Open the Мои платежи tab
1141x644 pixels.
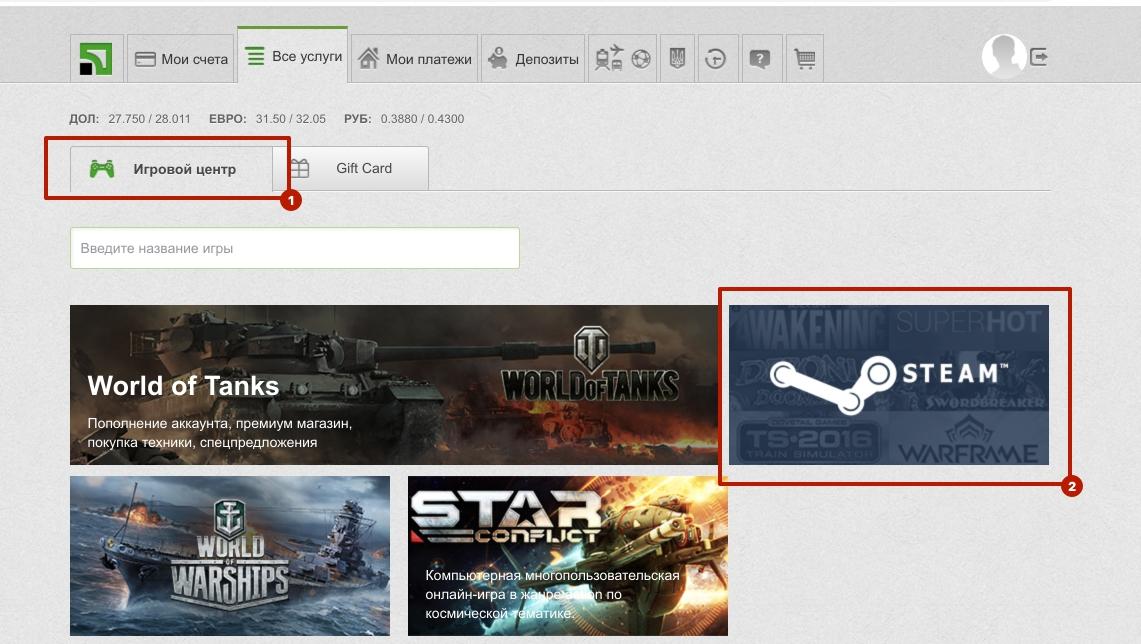click(x=415, y=59)
